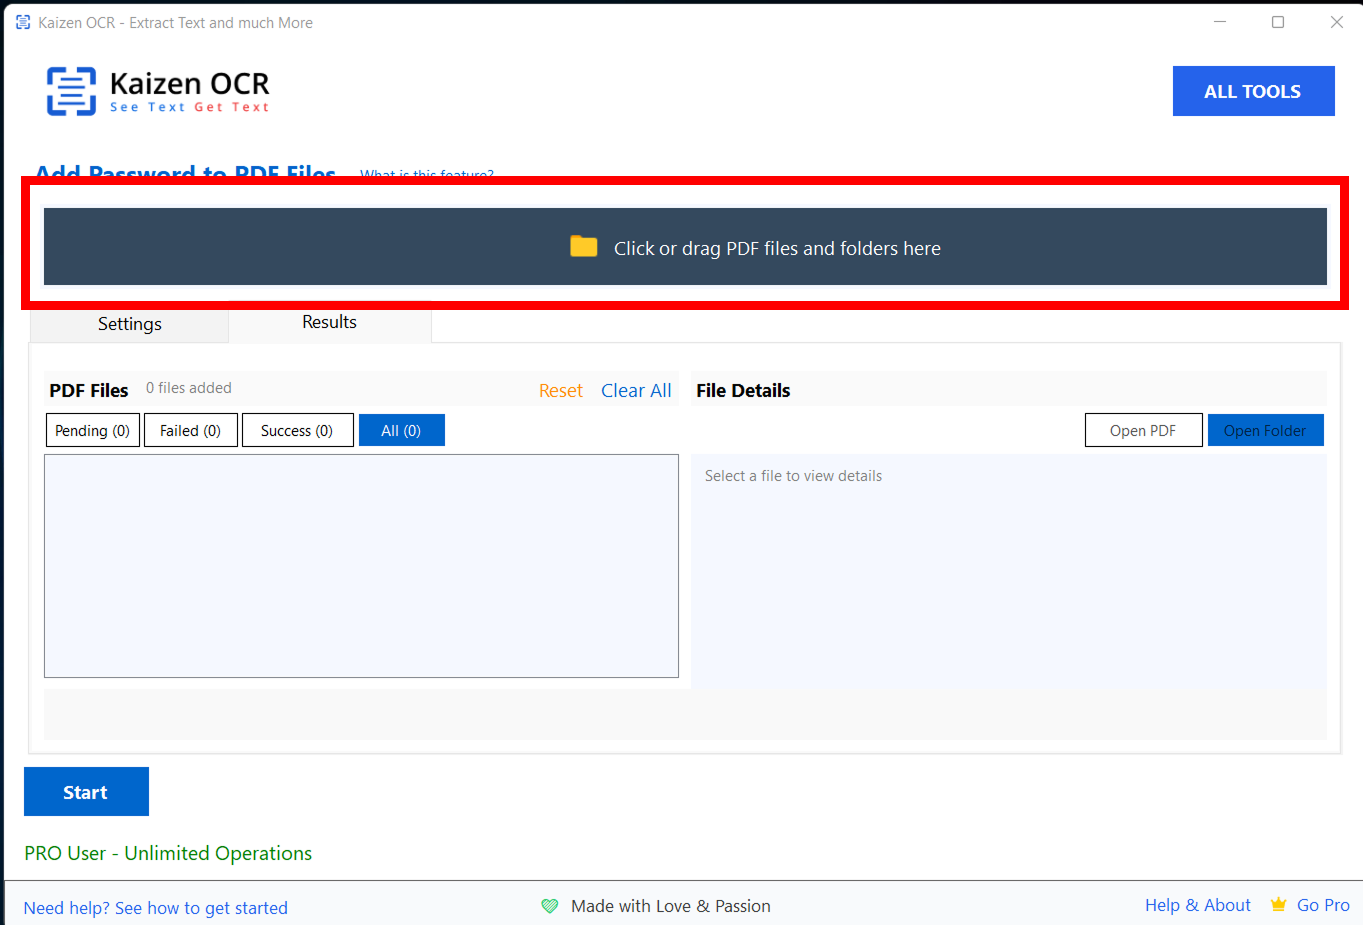The height and width of the screenshot is (925, 1363).
Task: Switch to the Results tab
Action: point(329,322)
